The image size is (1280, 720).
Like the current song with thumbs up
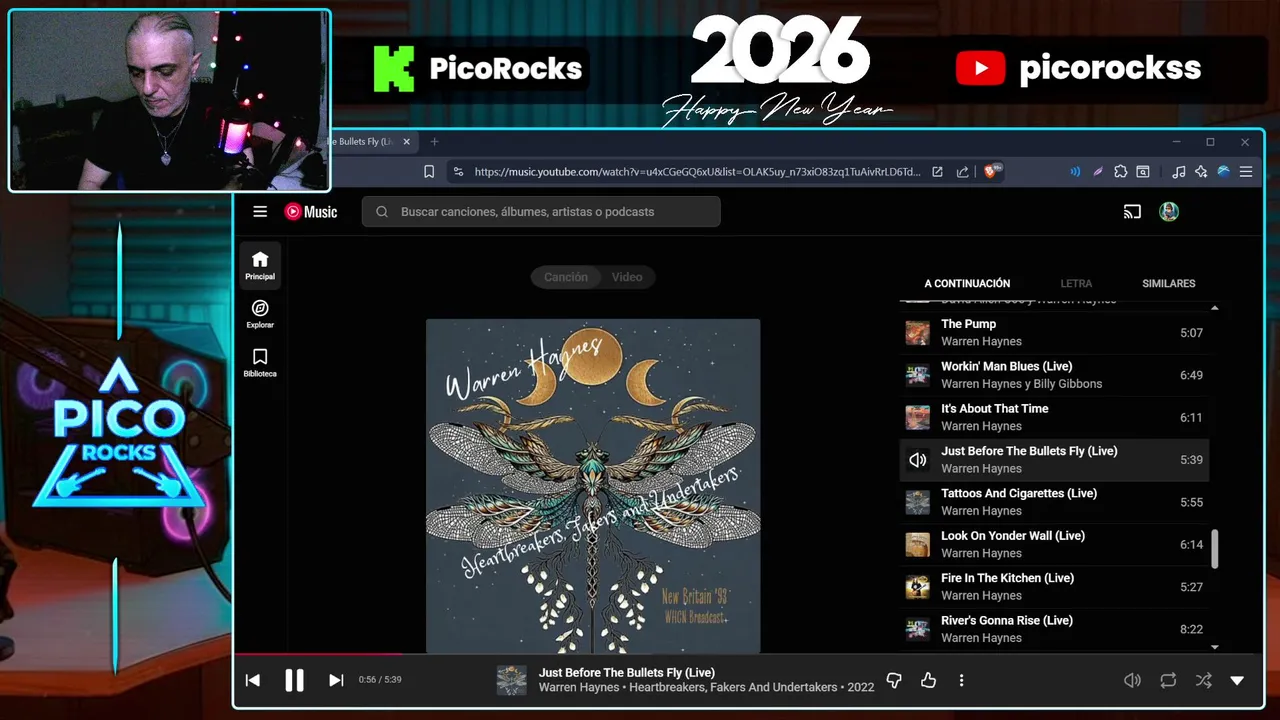928,680
